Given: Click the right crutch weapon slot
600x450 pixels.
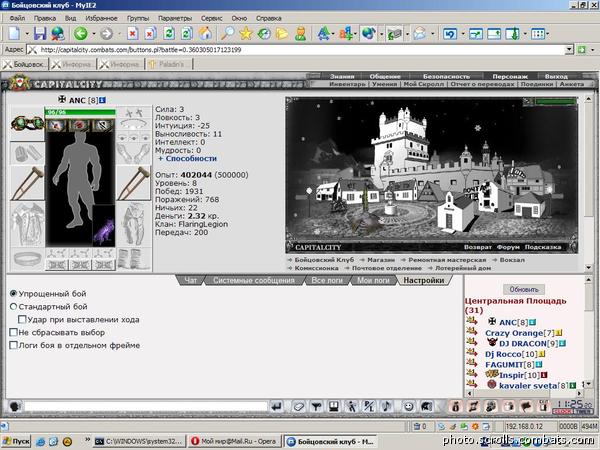Looking at the screenshot, I should [133, 183].
